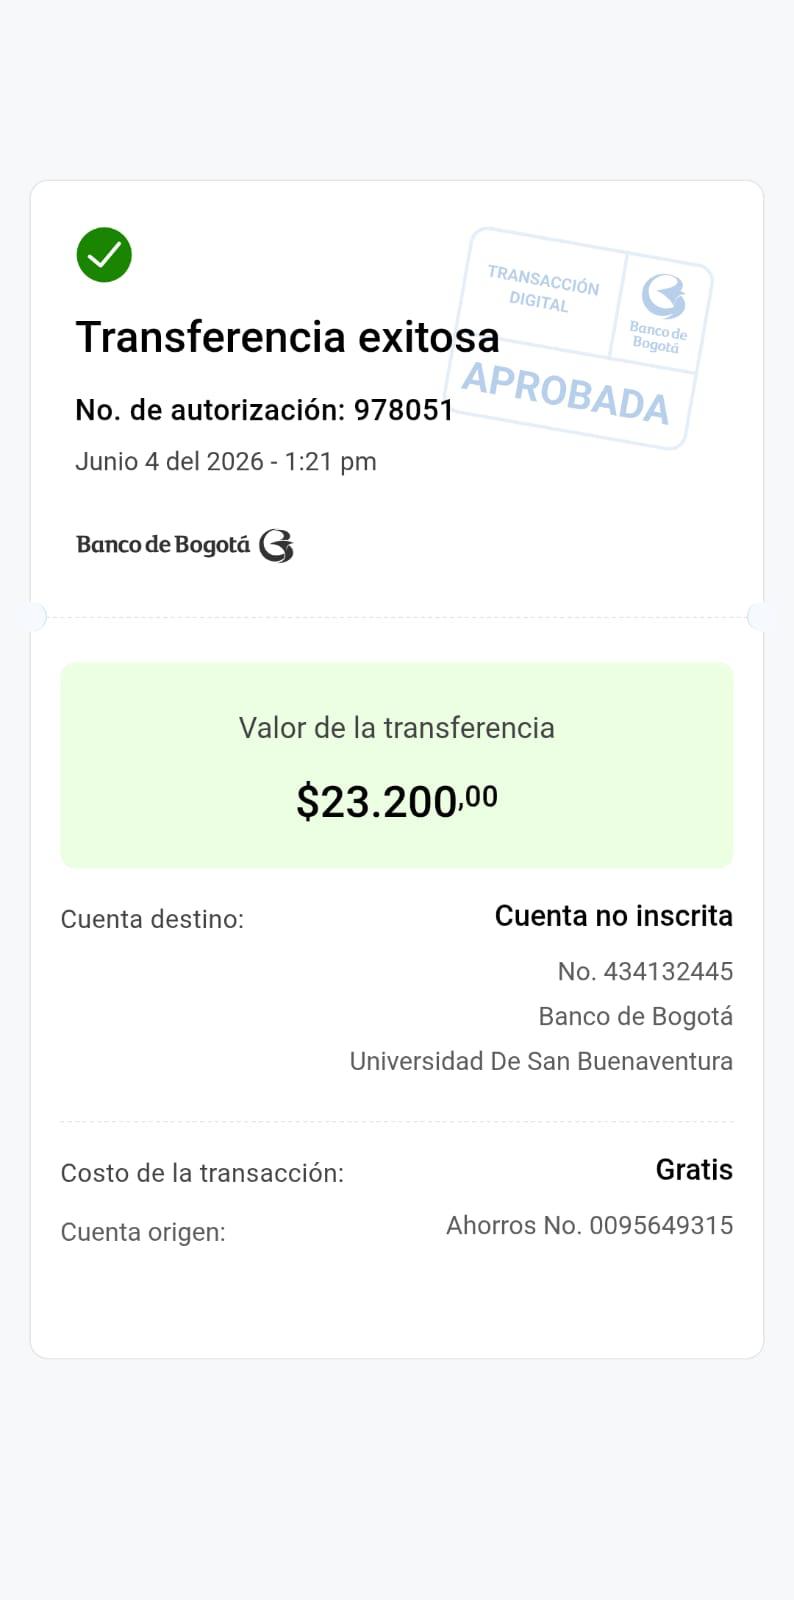
Task: Click the Transferencia exitosa heading
Action: [287, 337]
